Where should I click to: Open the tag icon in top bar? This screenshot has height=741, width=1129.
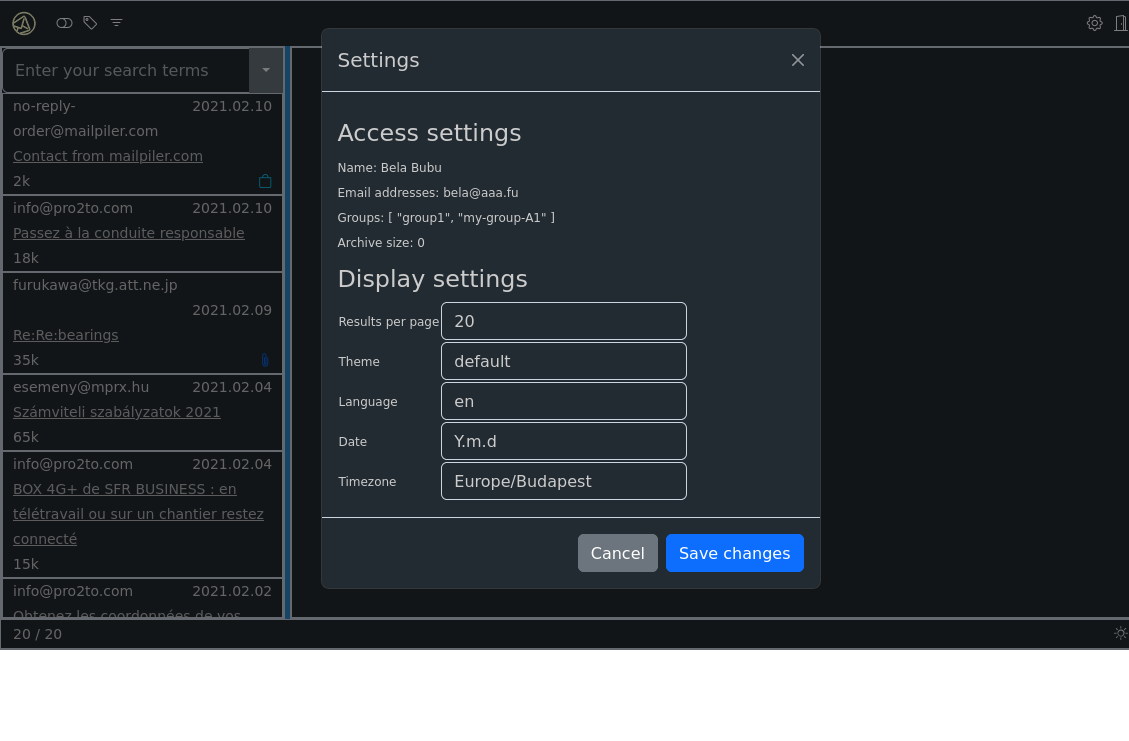pyautogui.click(x=90, y=23)
